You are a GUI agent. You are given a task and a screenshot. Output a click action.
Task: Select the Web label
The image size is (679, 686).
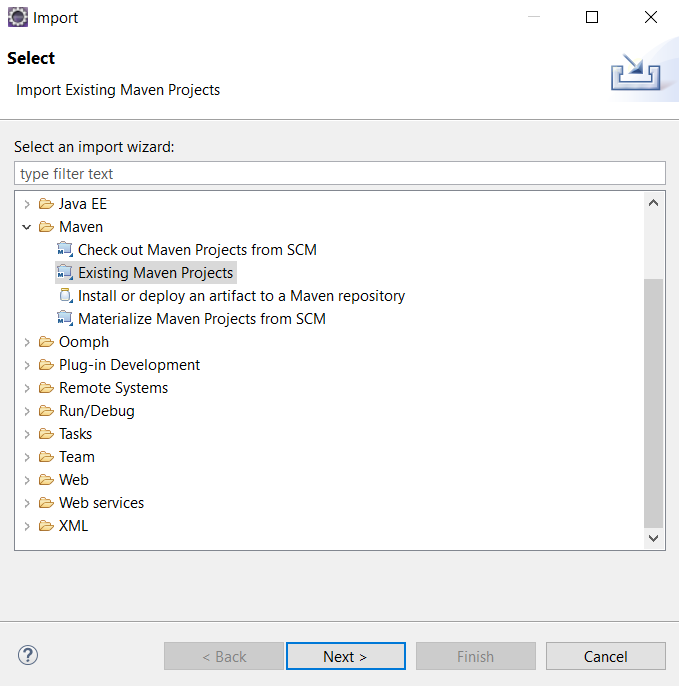(74, 480)
